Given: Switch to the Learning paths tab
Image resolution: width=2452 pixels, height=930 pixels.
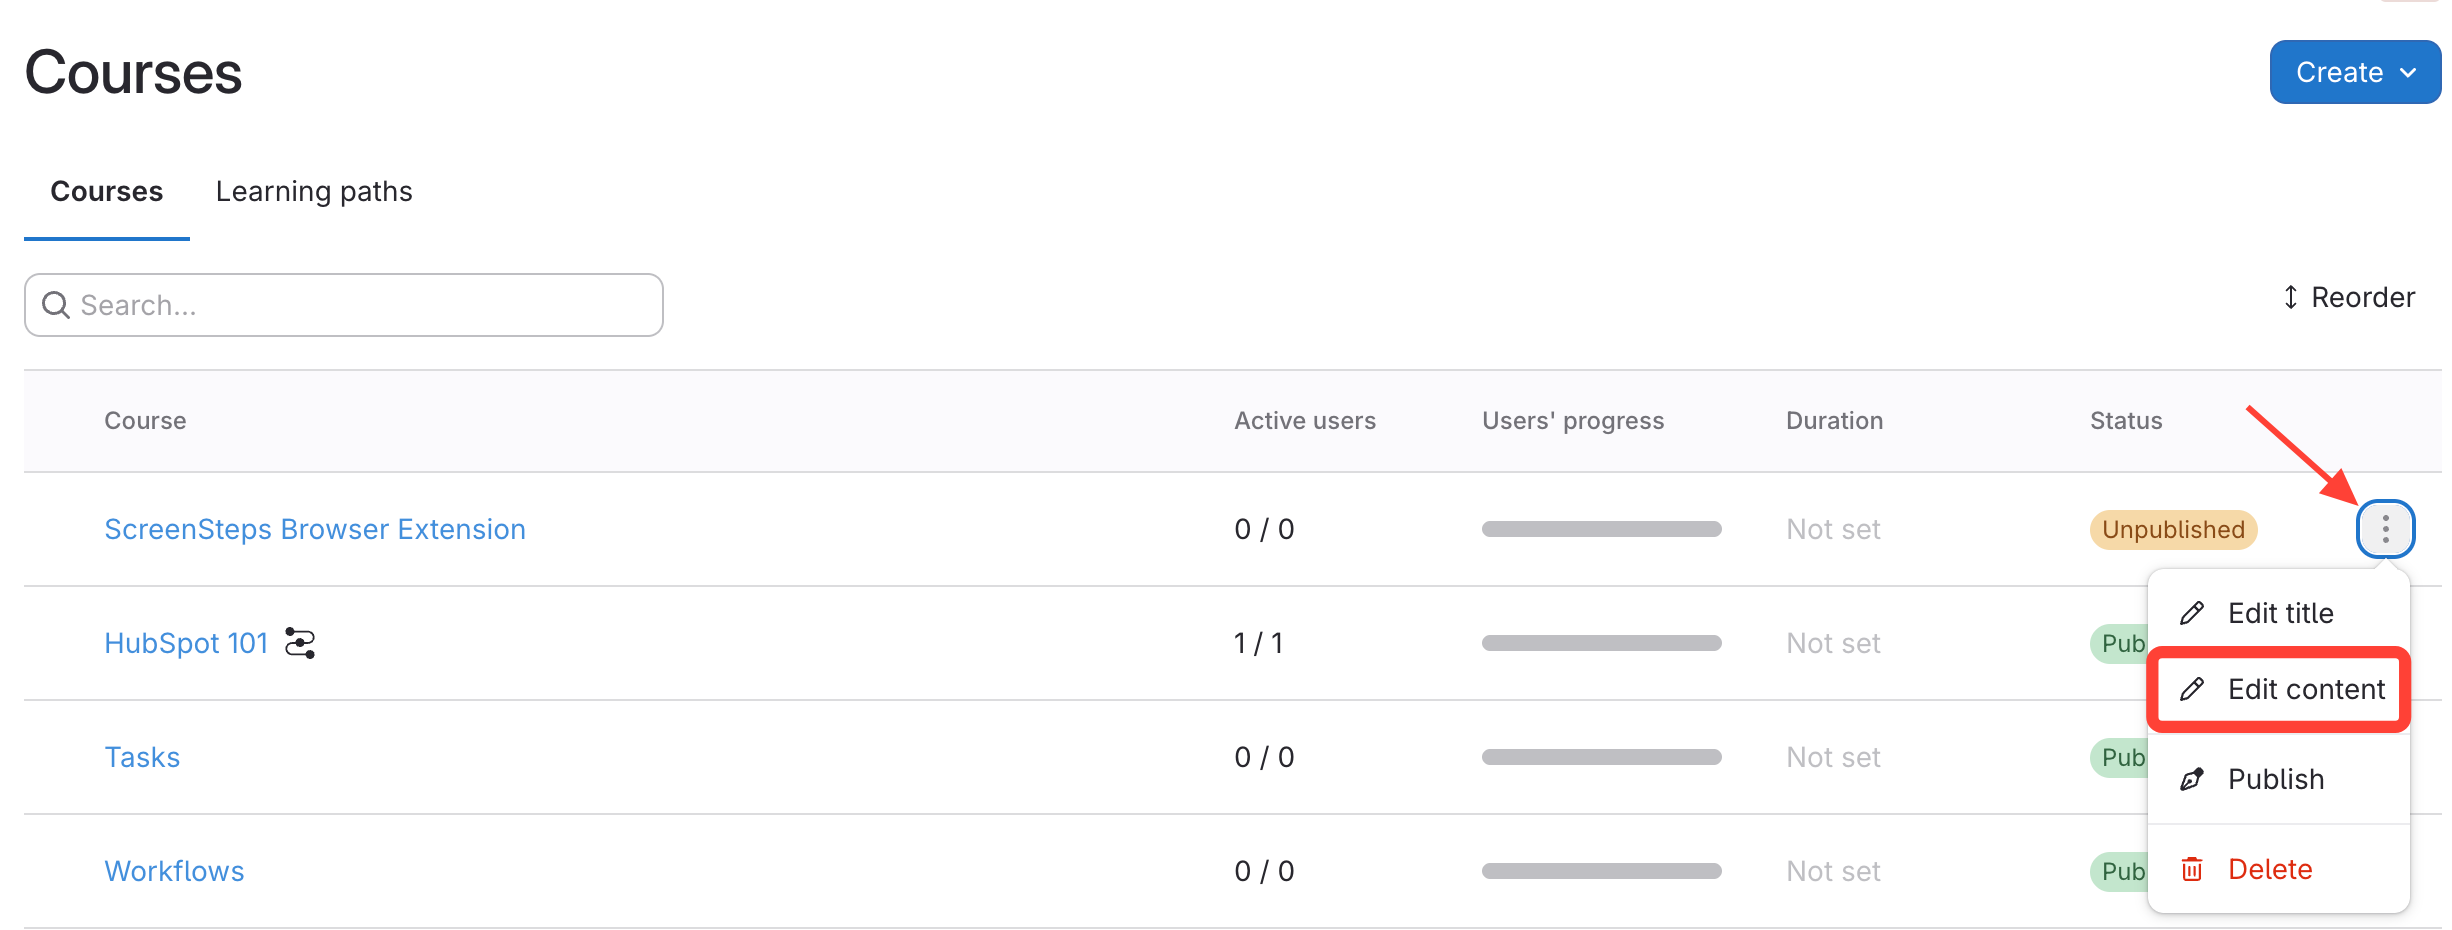Looking at the screenshot, I should [x=314, y=191].
